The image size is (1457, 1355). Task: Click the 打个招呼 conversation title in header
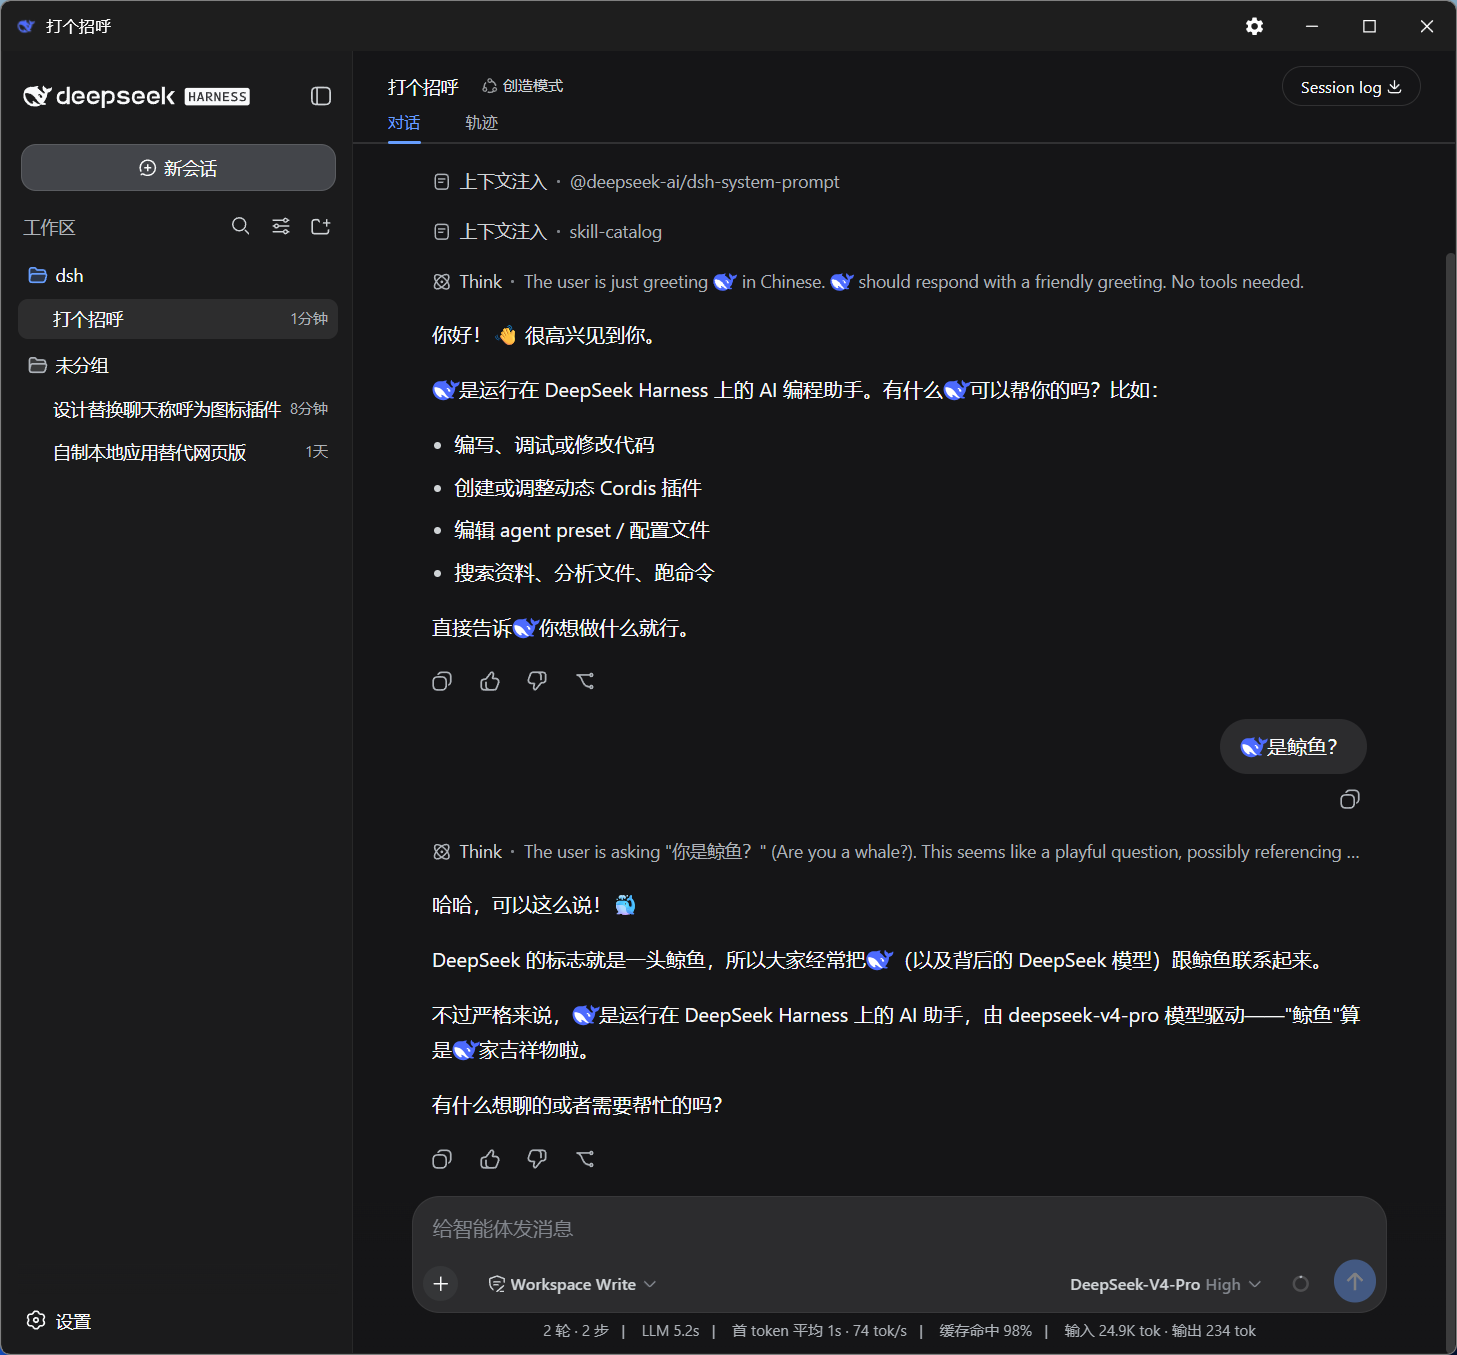[423, 87]
